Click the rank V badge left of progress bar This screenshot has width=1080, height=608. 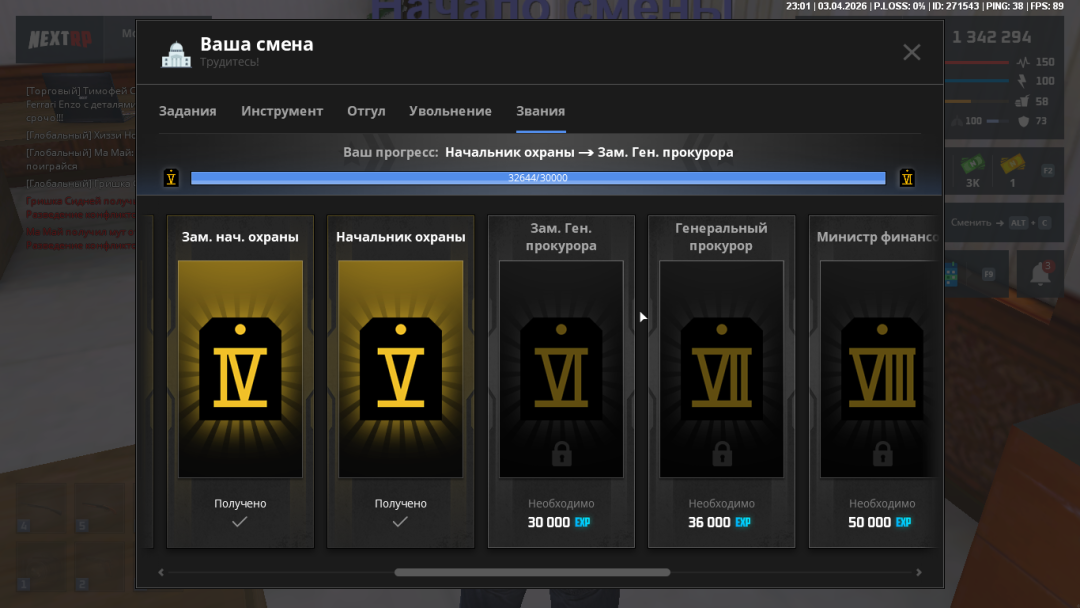[171, 178]
